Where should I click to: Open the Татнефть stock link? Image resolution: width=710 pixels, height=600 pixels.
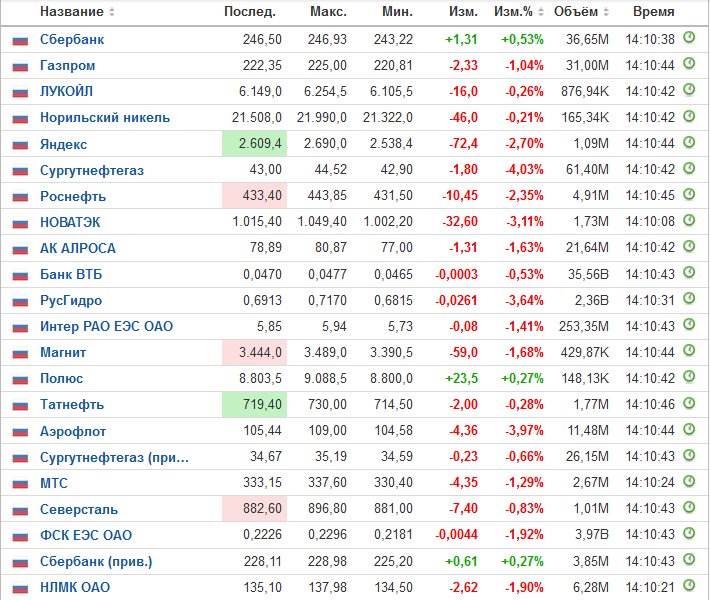[x=72, y=404]
